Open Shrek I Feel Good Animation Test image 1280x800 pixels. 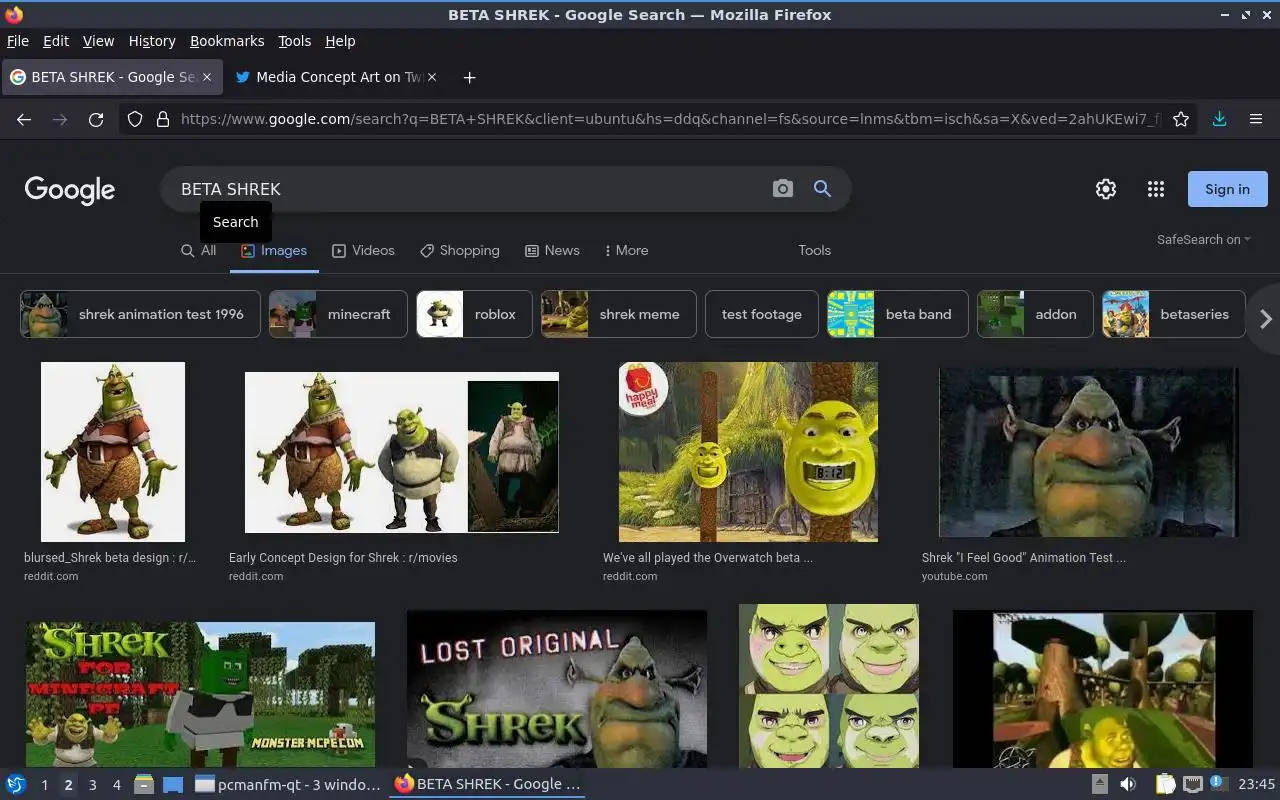tap(1088, 452)
